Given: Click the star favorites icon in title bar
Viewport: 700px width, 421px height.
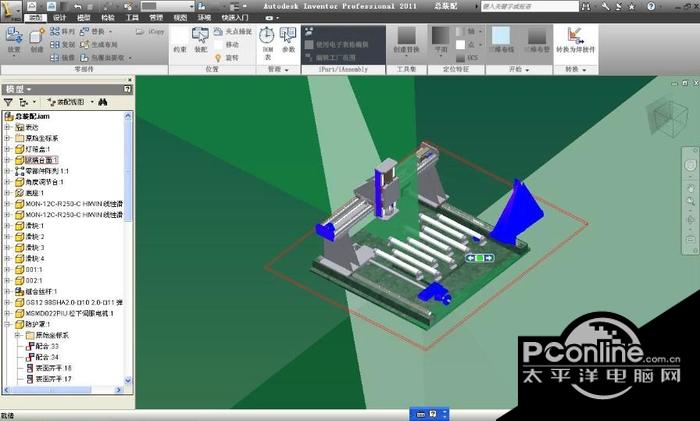Looking at the screenshot, I should click(631, 6).
